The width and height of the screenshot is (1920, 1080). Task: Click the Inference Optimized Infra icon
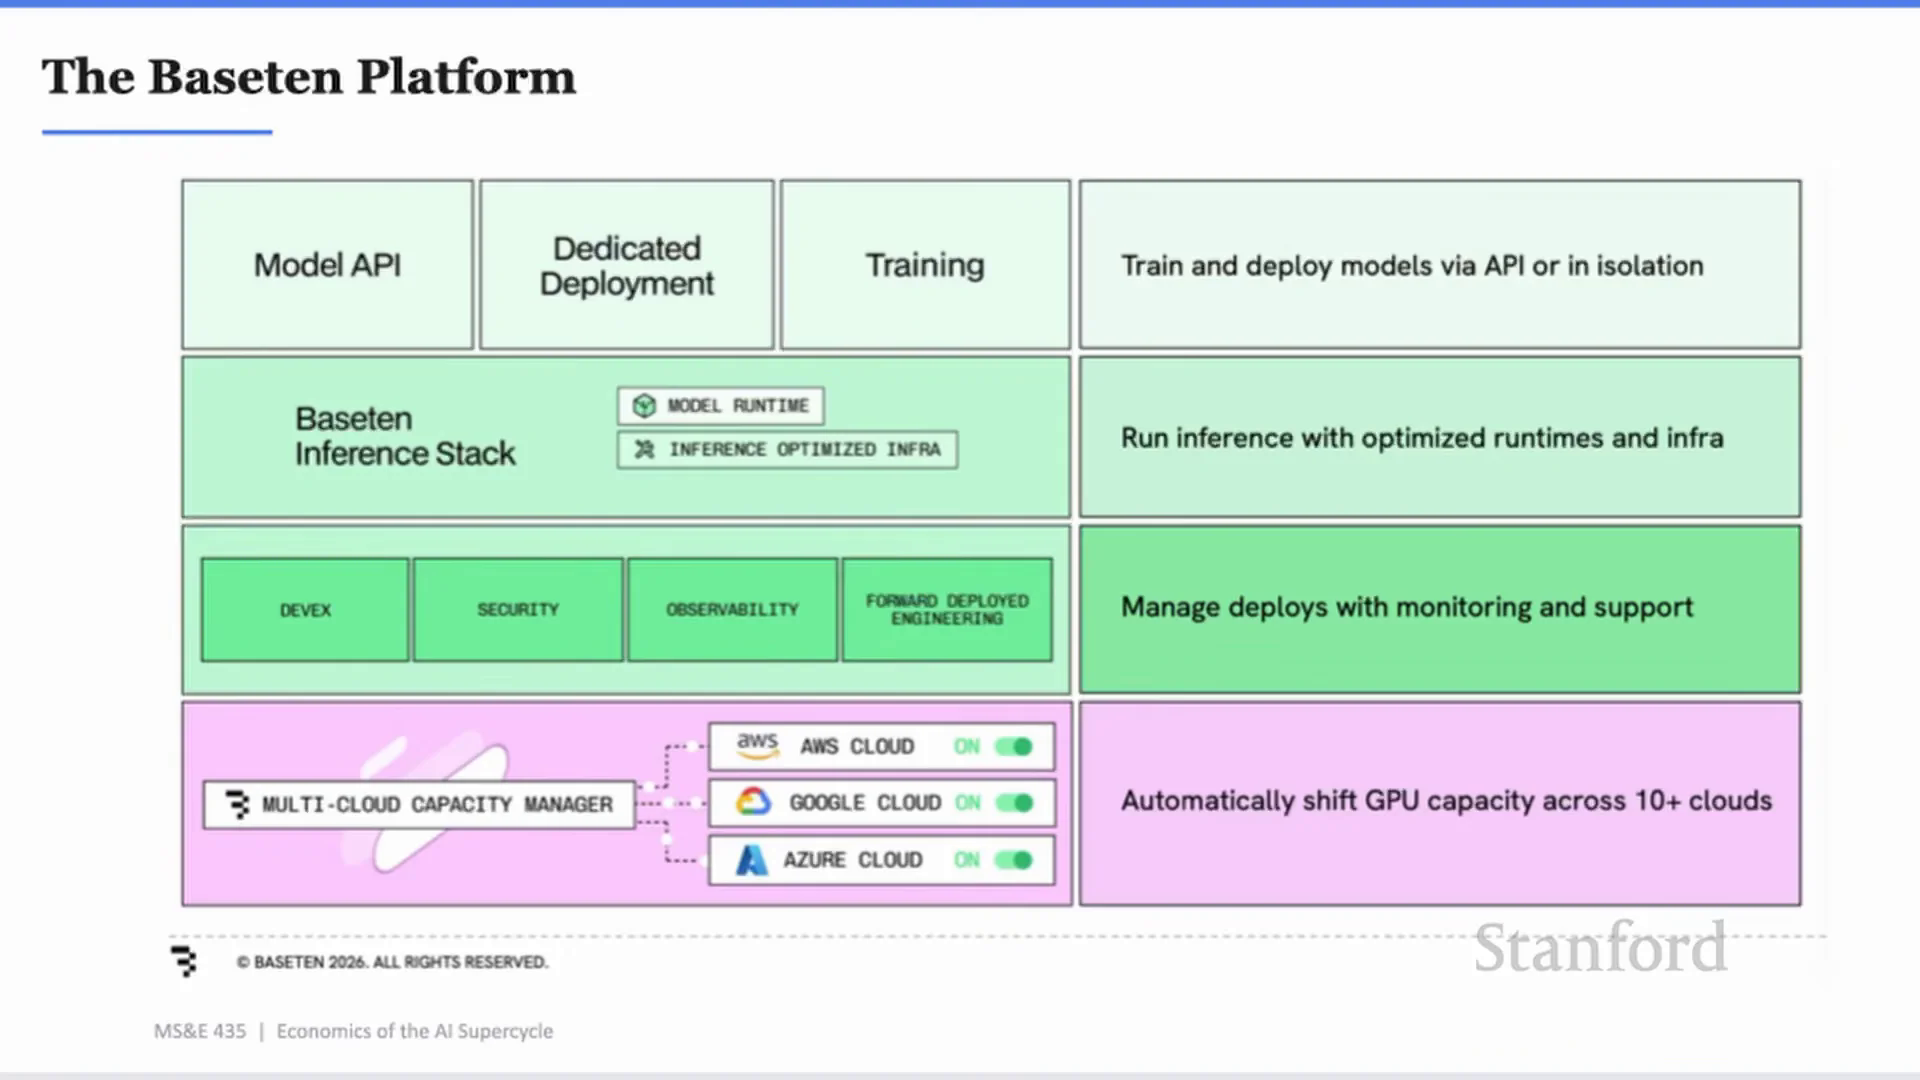pos(645,449)
